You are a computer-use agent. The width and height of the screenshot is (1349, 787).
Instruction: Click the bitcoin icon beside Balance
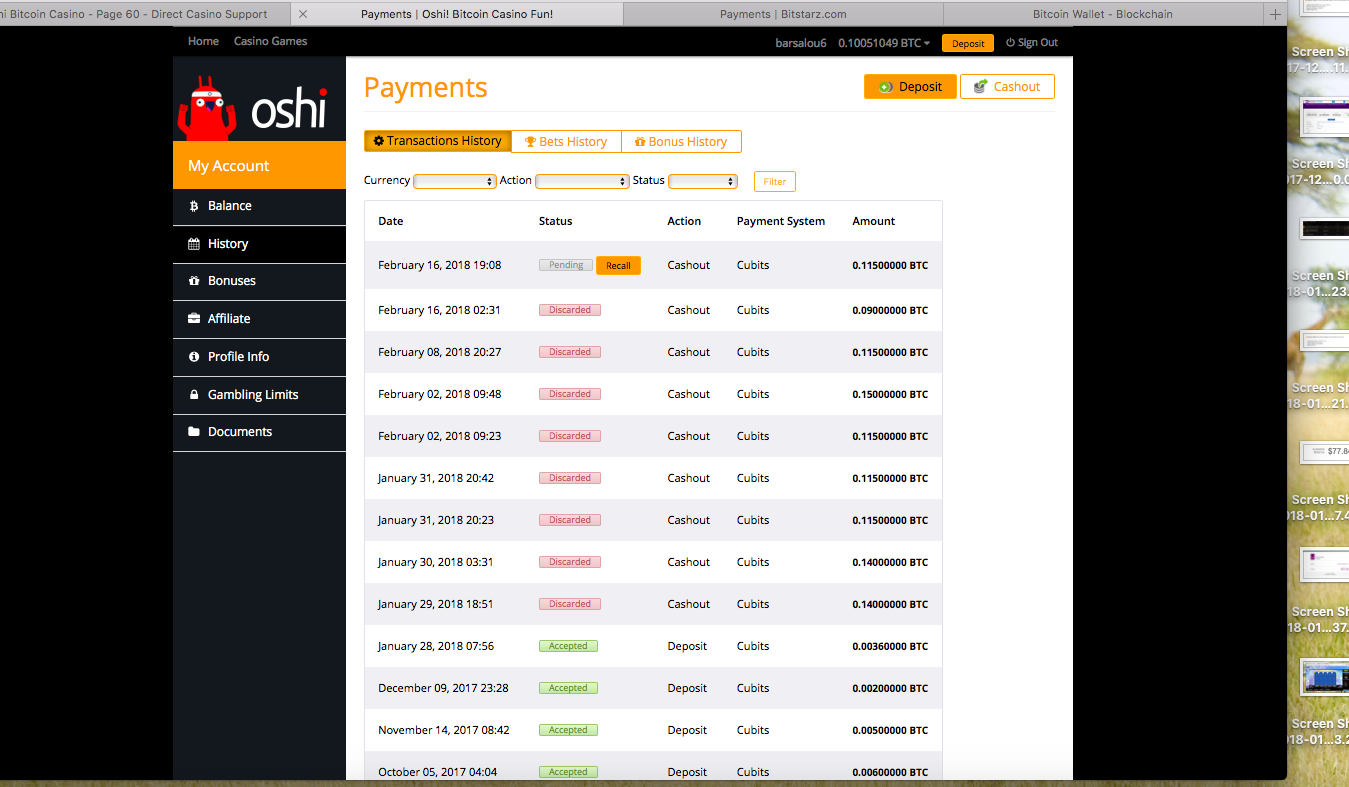point(194,206)
